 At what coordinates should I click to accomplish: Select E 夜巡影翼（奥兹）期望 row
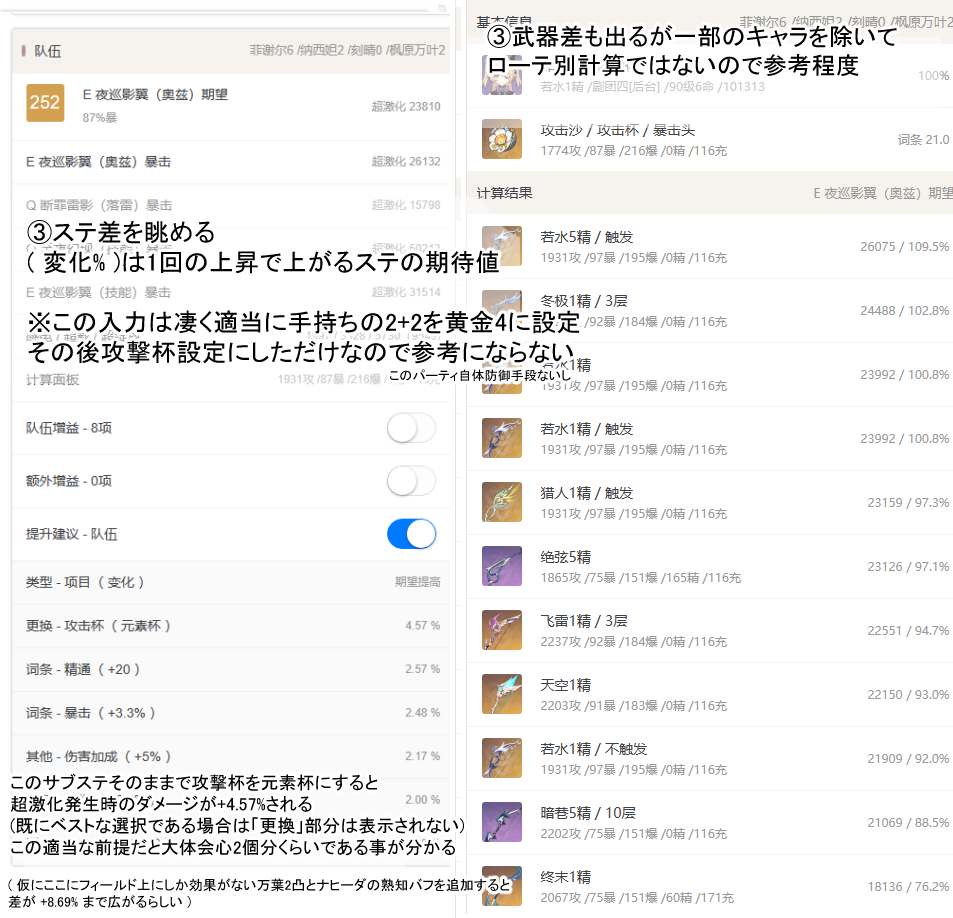231,106
